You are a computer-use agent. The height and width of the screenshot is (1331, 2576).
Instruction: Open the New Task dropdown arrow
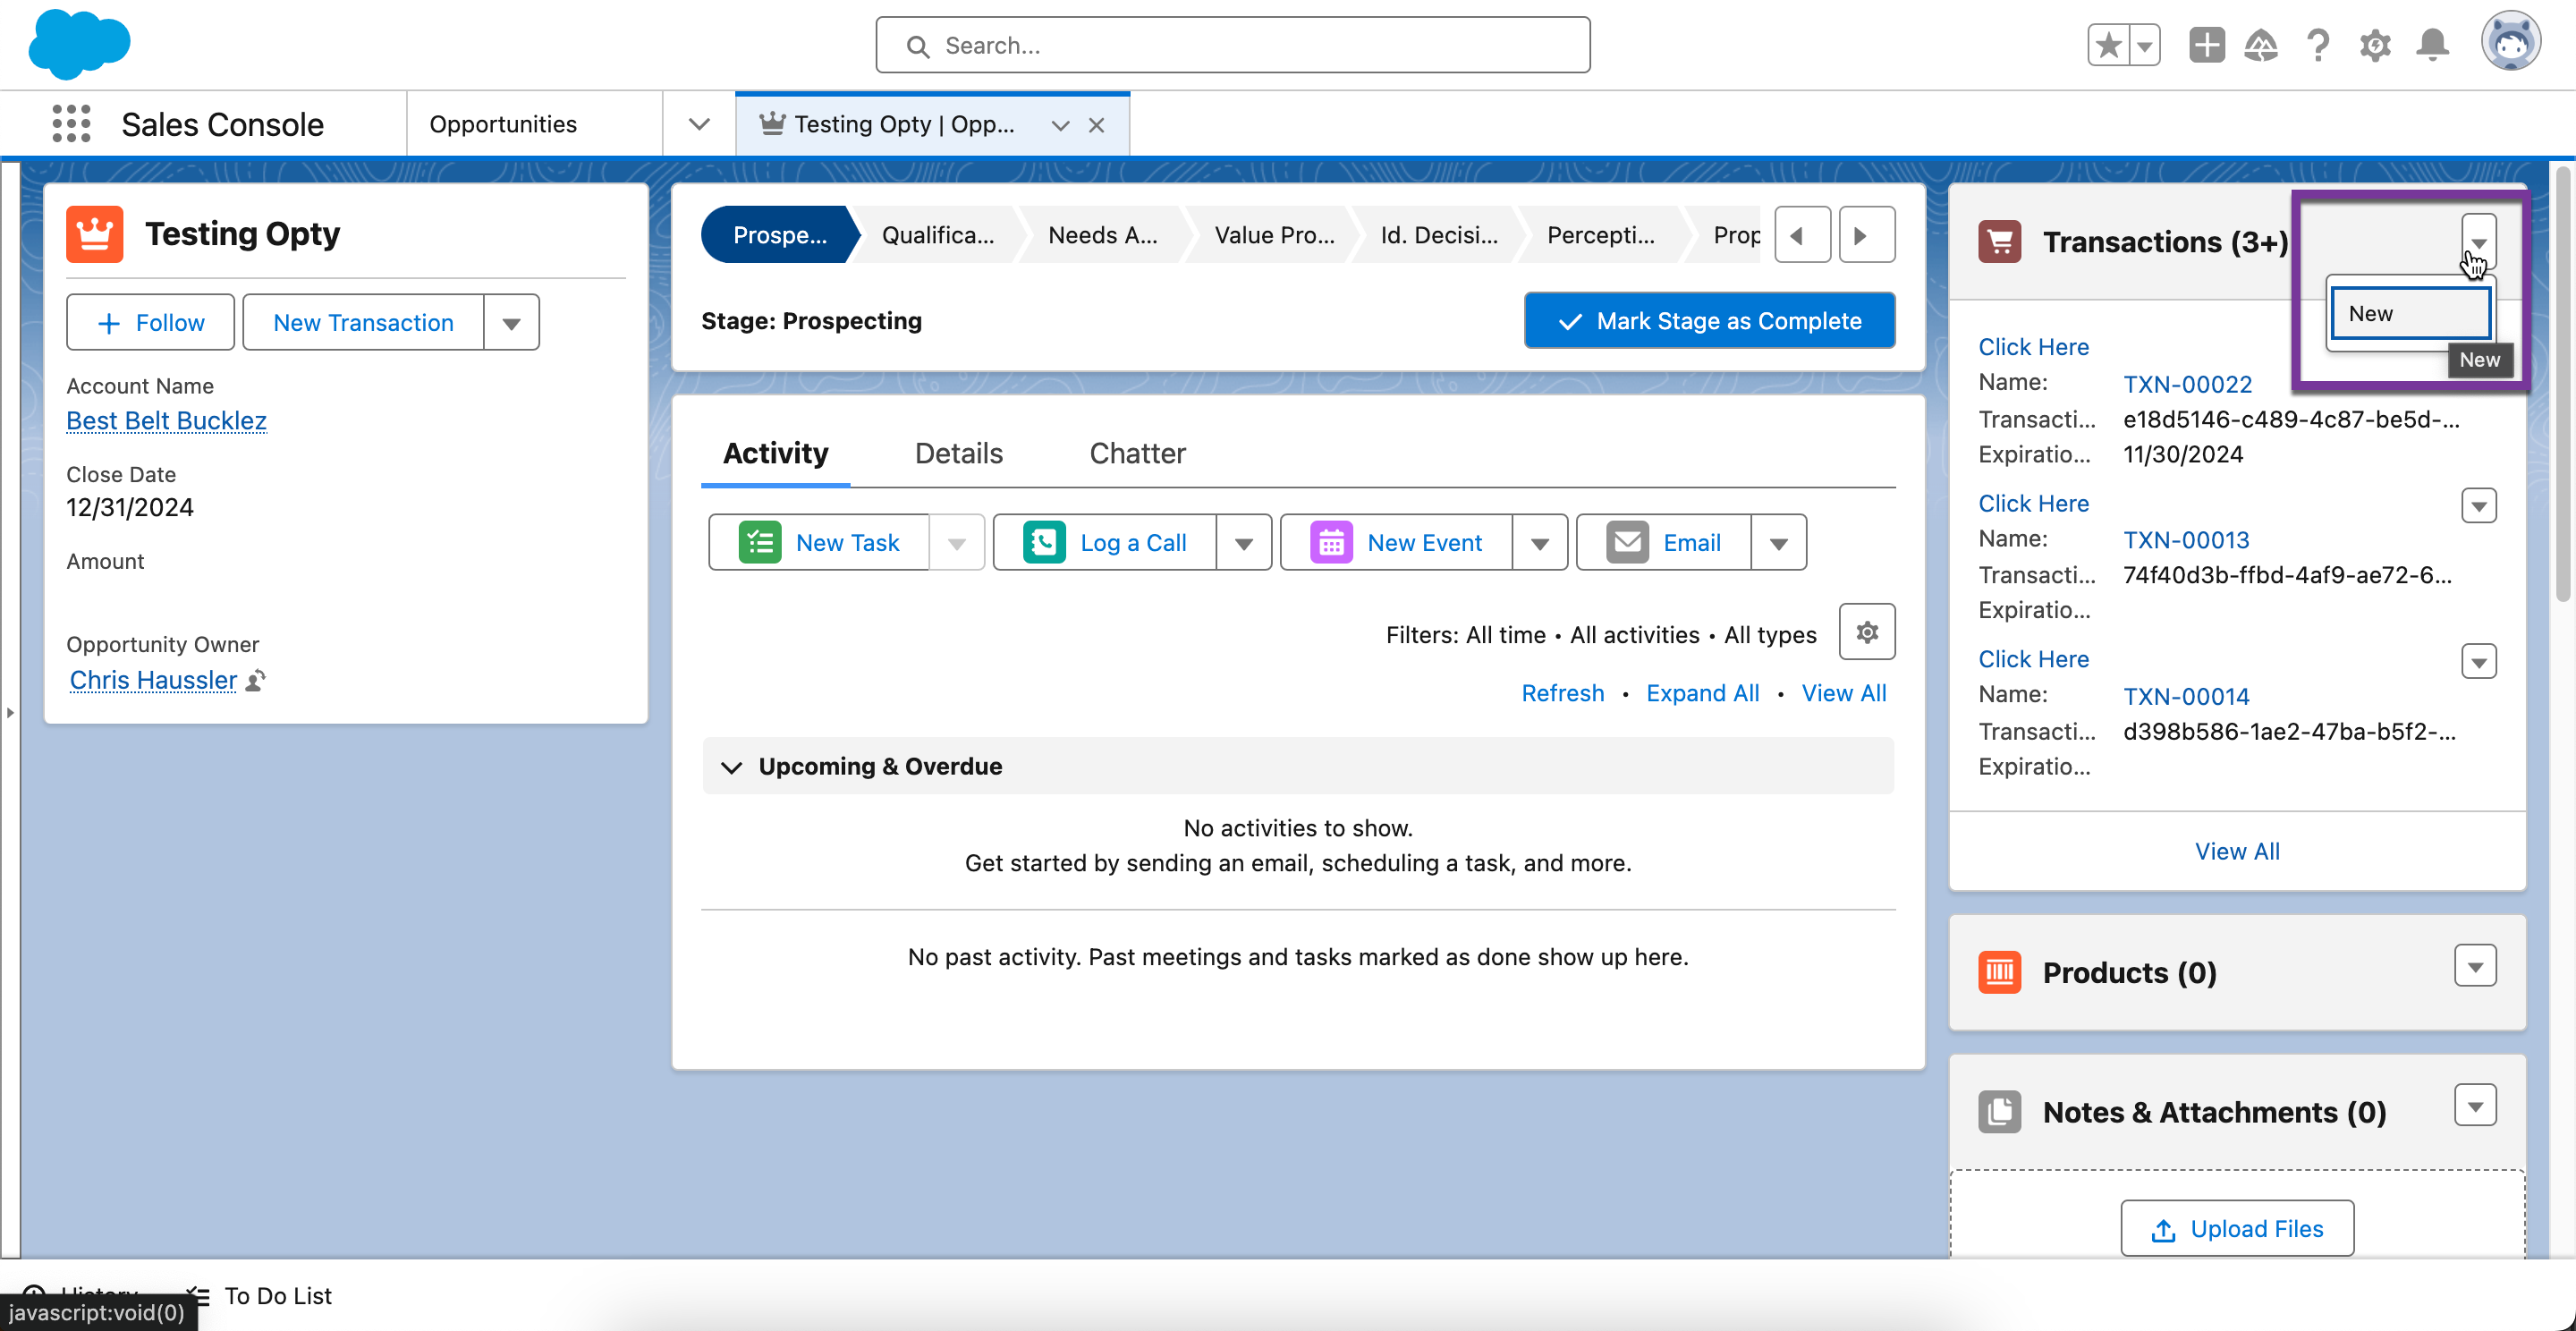tap(957, 543)
